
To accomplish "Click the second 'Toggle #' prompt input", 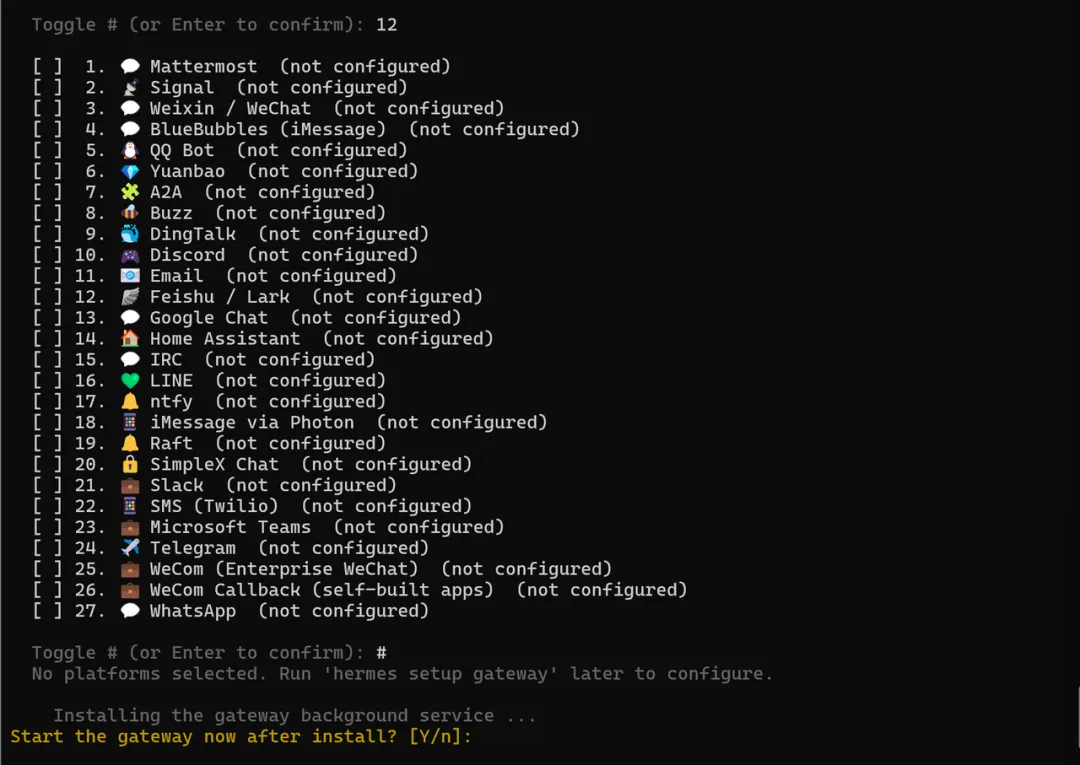I will (209, 653).
